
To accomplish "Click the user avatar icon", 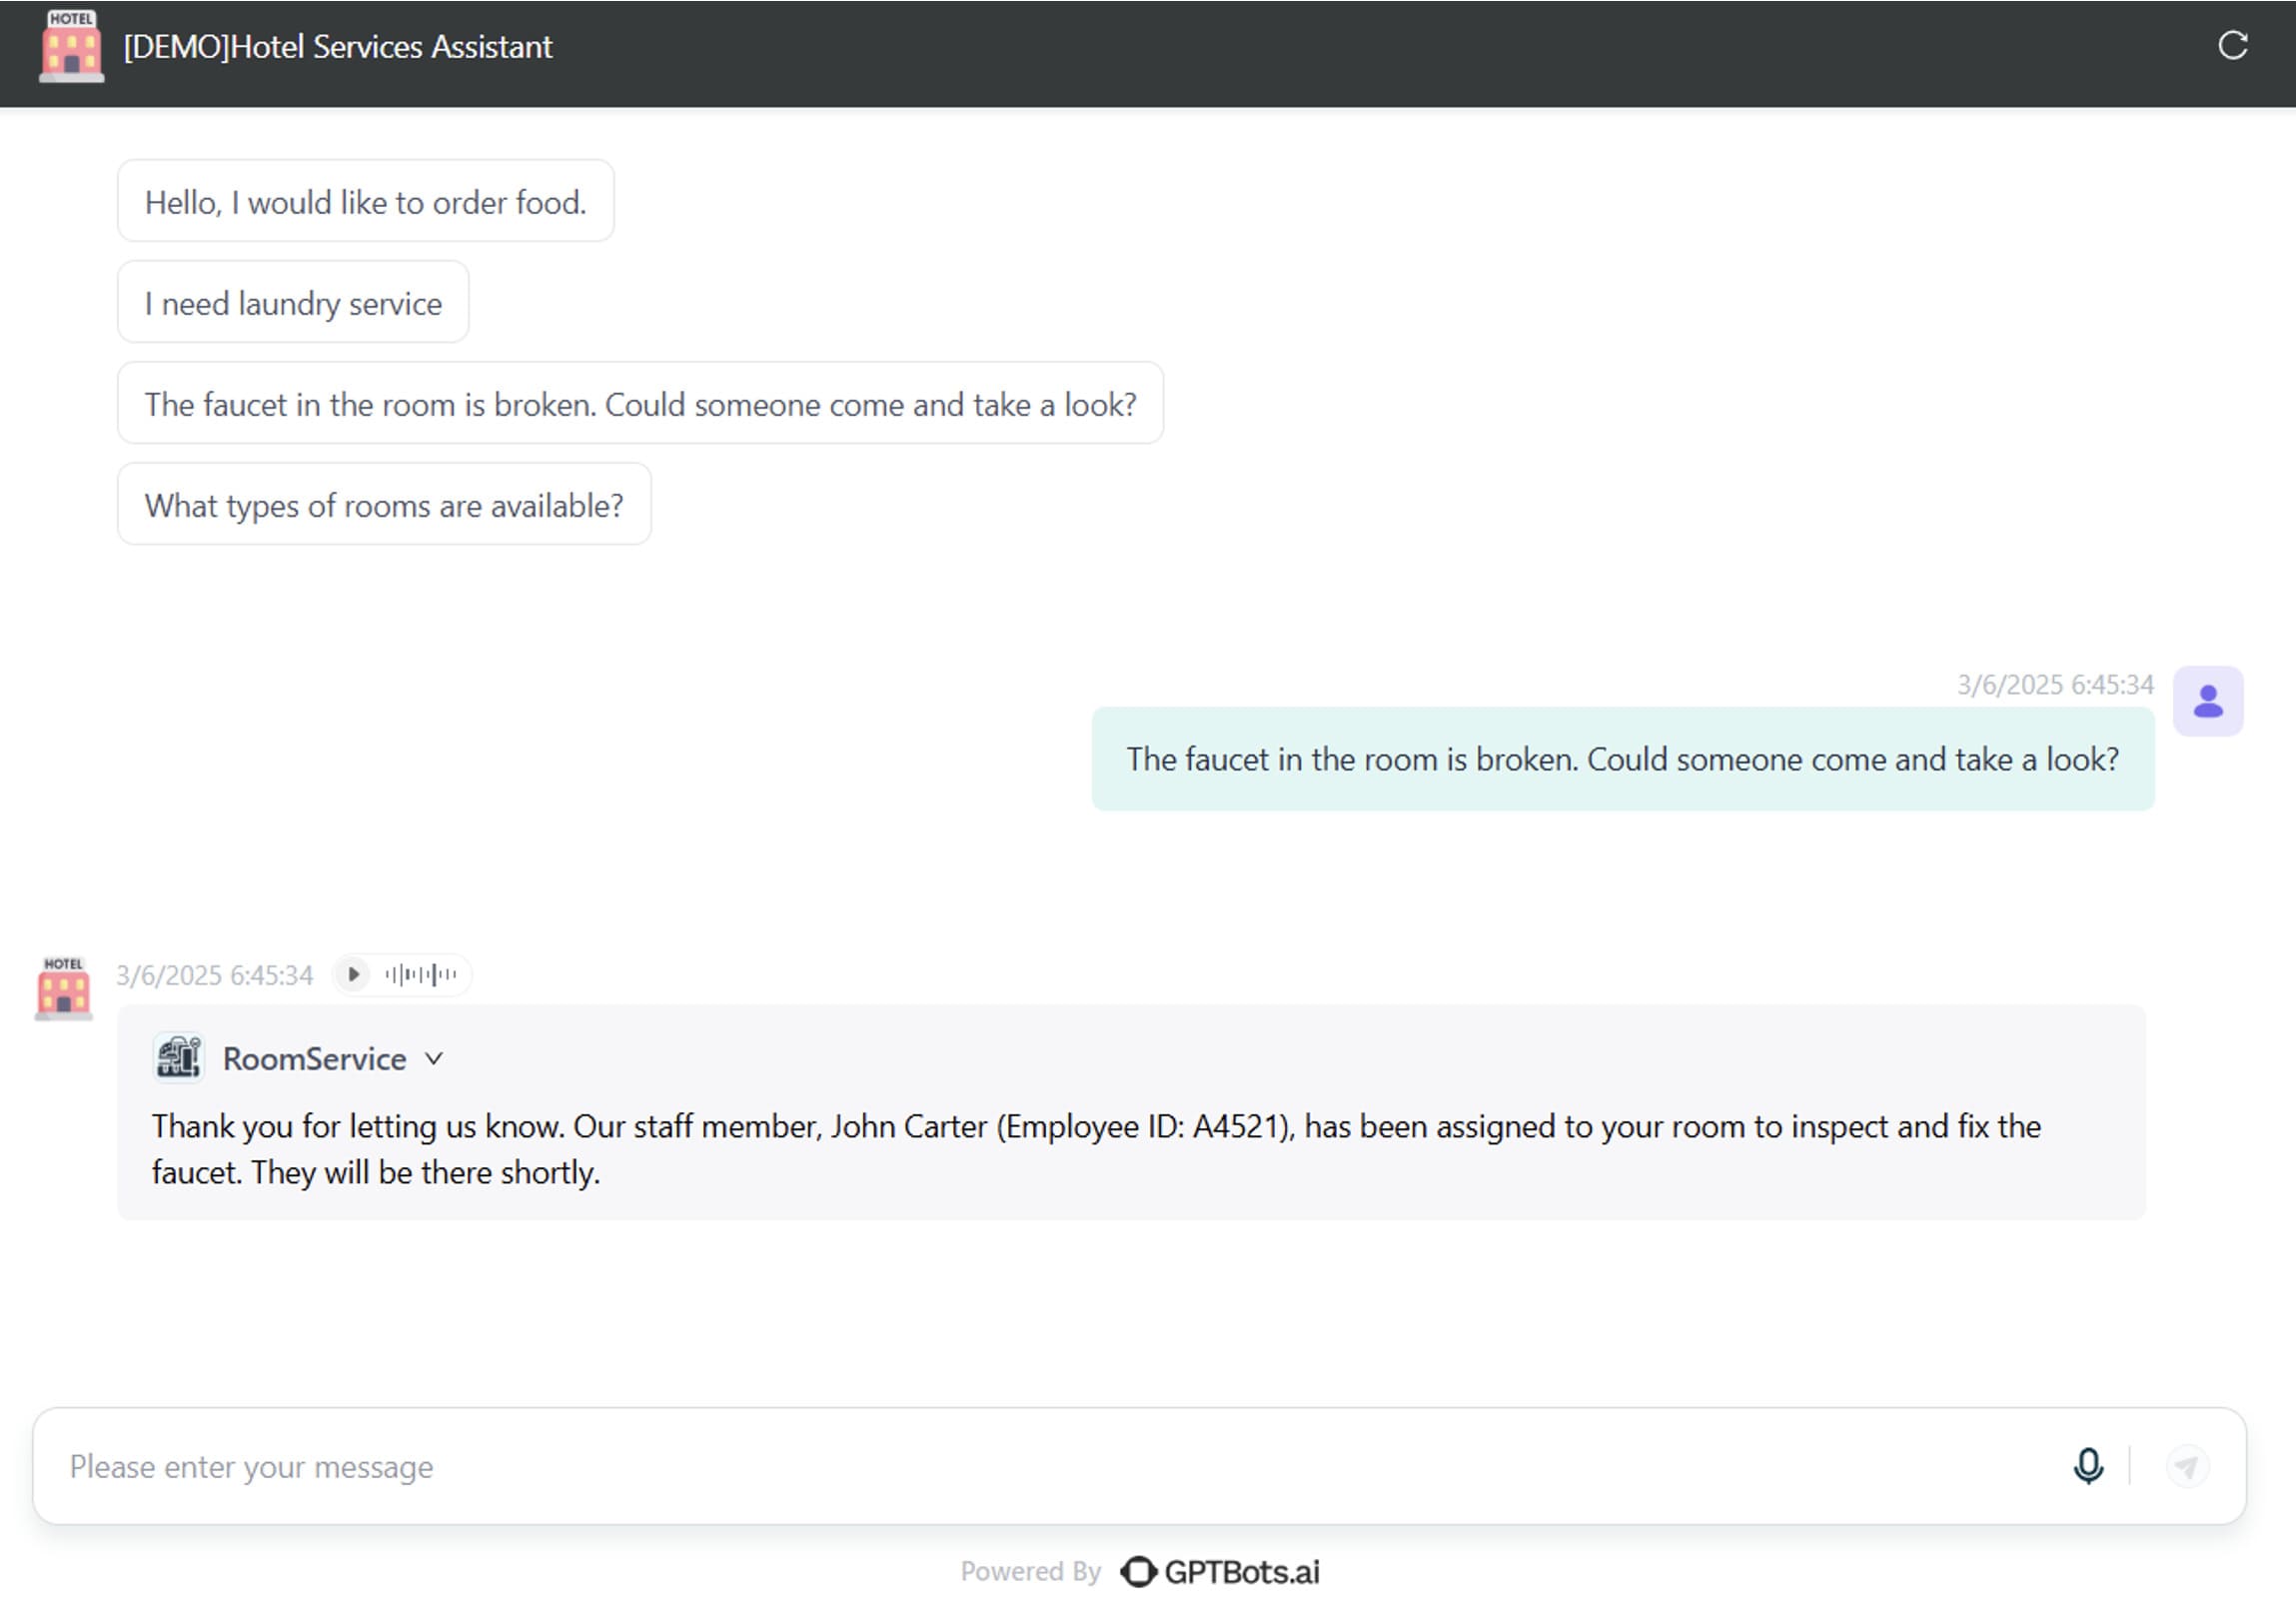I will [x=2208, y=701].
